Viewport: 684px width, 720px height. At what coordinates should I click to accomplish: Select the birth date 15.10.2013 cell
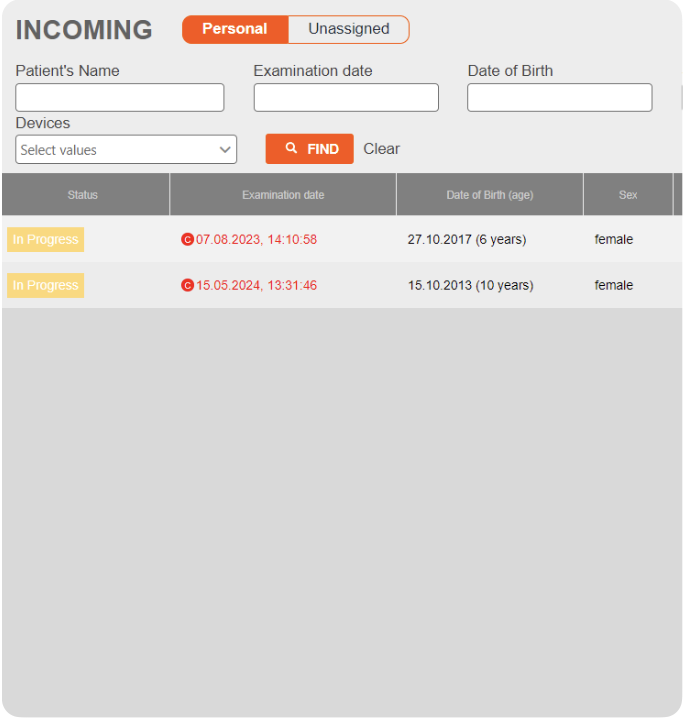pyautogui.click(x=470, y=286)
